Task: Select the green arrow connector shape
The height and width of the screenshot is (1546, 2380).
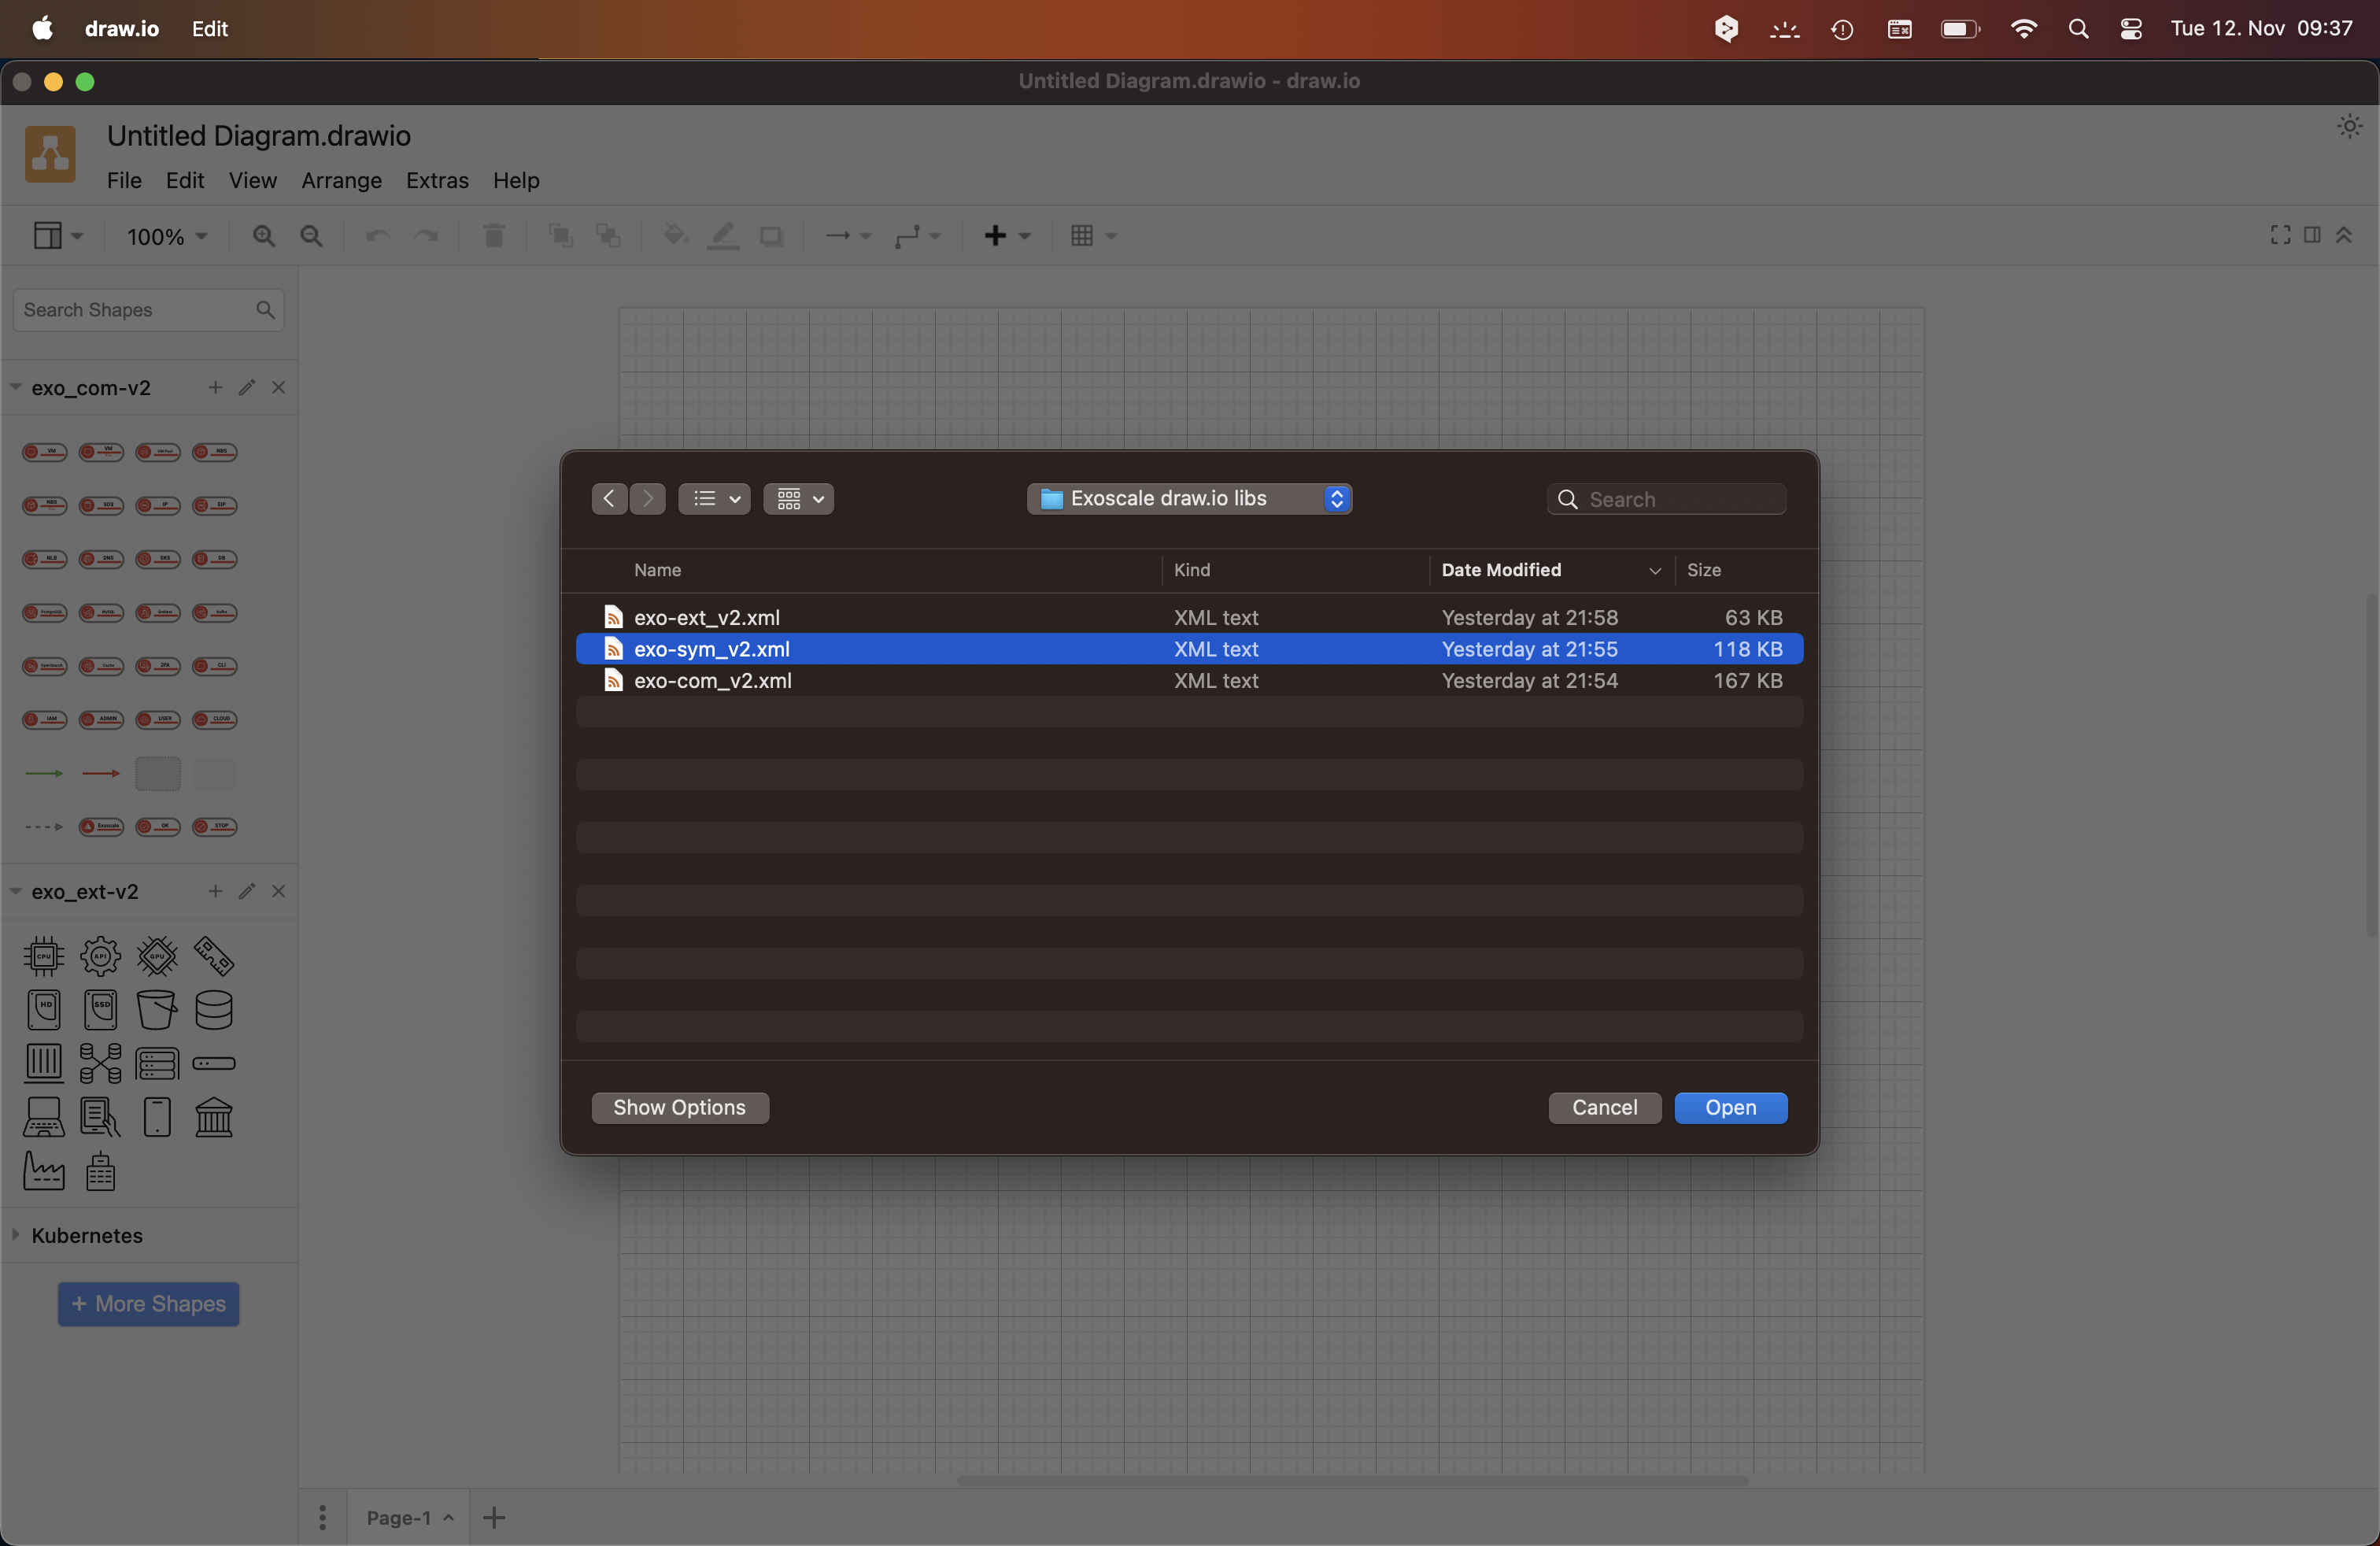Action: tap(44, 773)
